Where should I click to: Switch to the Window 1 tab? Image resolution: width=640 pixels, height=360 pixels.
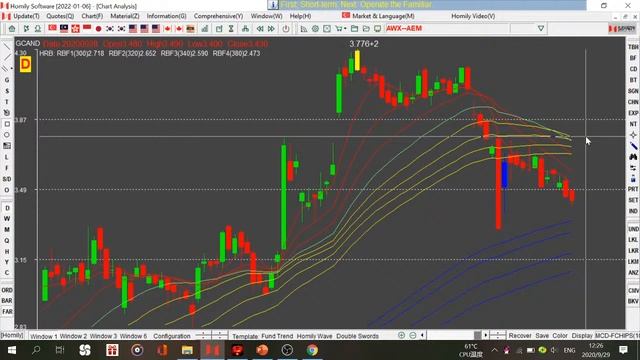click(x=44, y=336)
